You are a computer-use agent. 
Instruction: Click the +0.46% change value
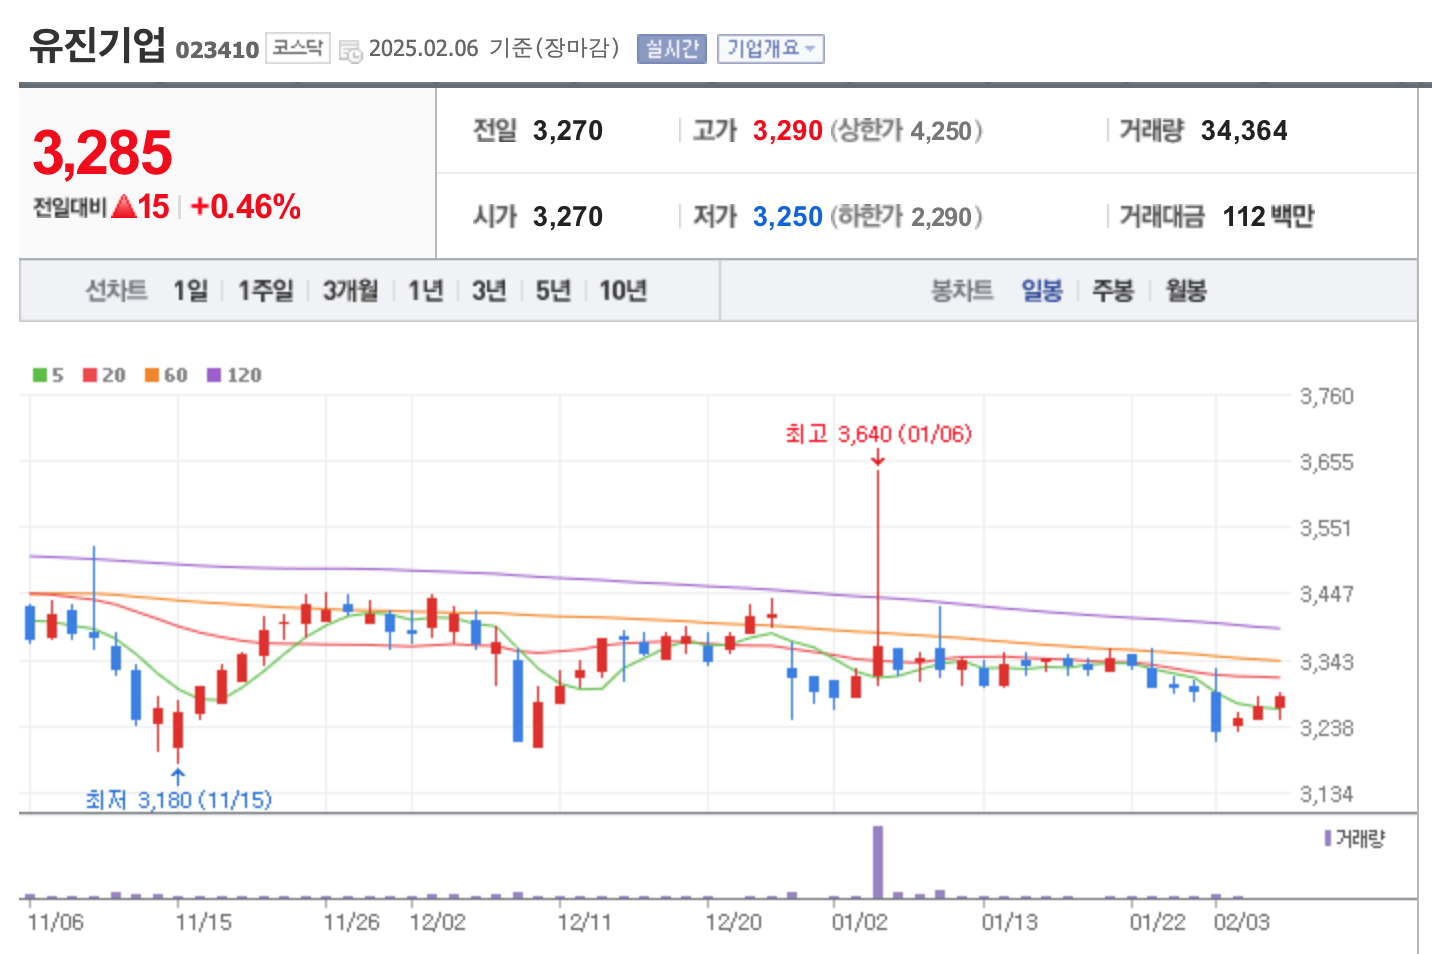pyautogui.click(x=245, y=207)
